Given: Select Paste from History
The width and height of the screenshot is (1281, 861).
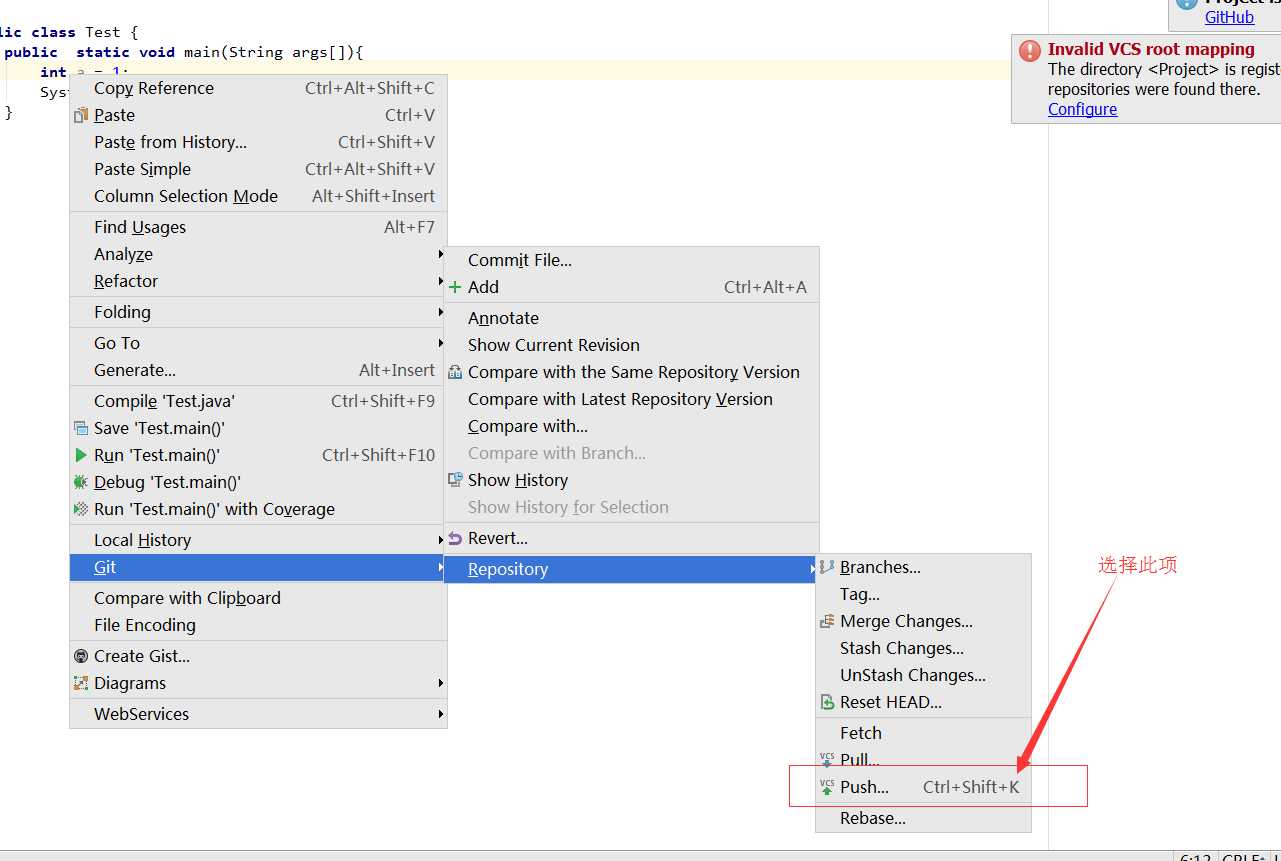Looking at the screenshot, I should [x=258, y=142].
